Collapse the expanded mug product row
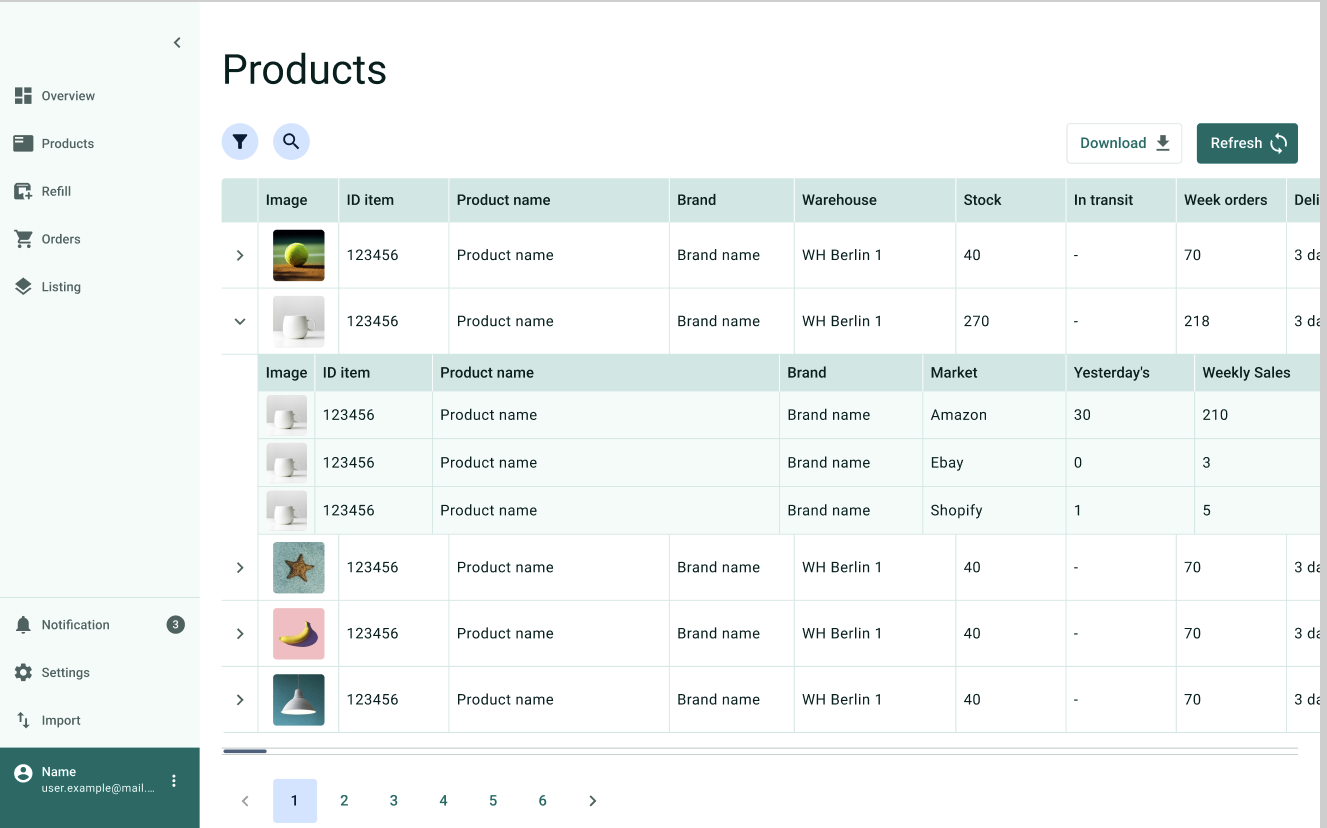Image resolution: width=1327 pixels, height=828 pixels. (x=240, y=321)
